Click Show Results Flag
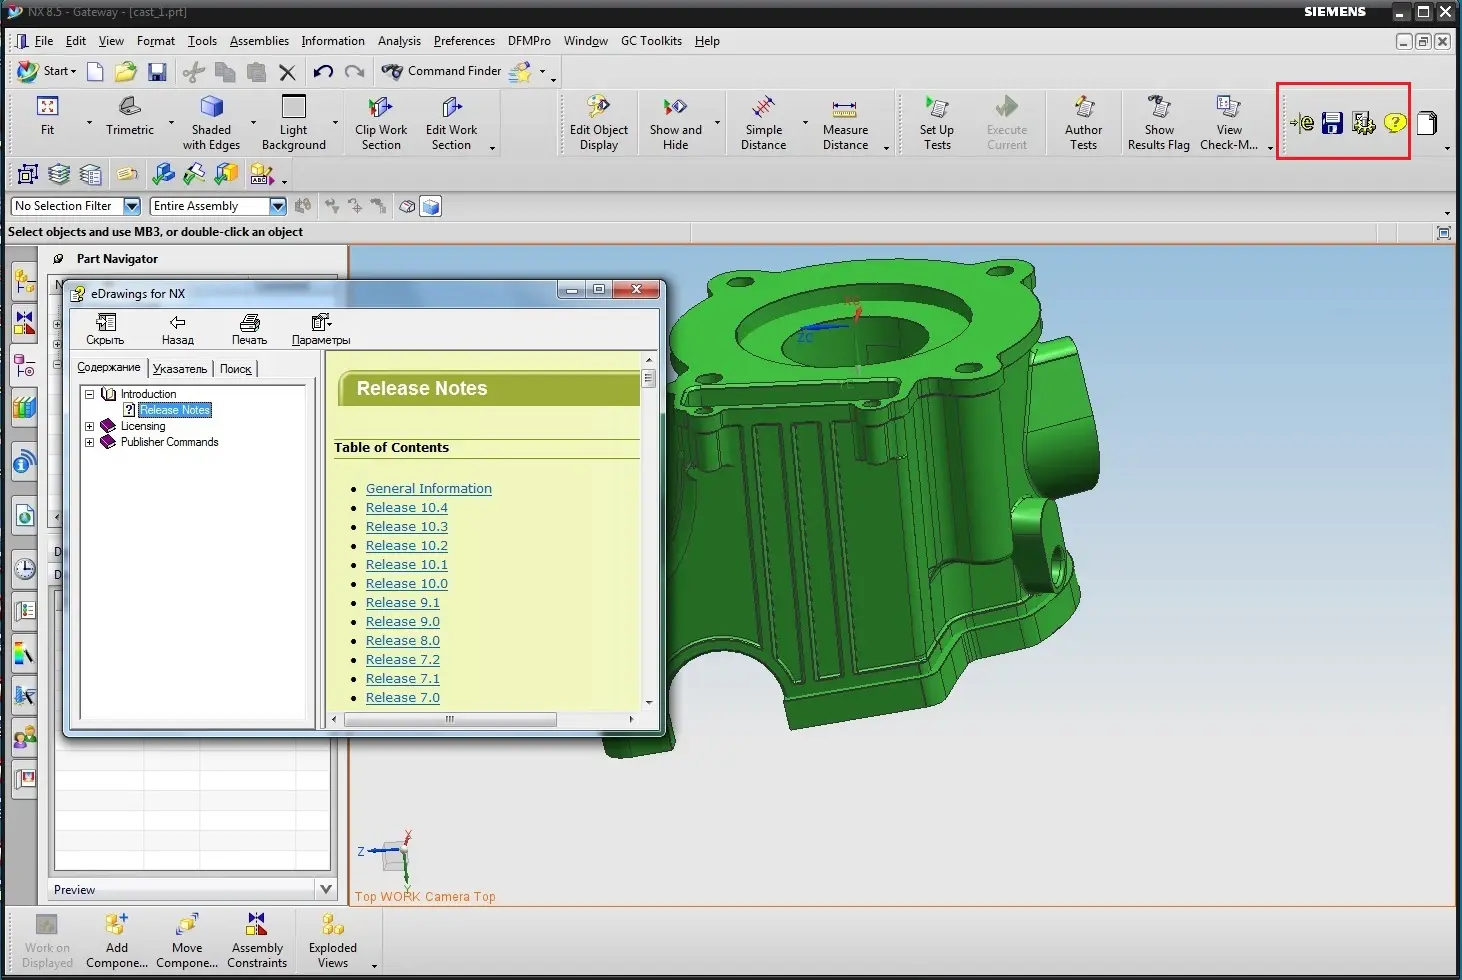The width and height of the screenshot is (1462, 980). click(x=1159, y=123)
